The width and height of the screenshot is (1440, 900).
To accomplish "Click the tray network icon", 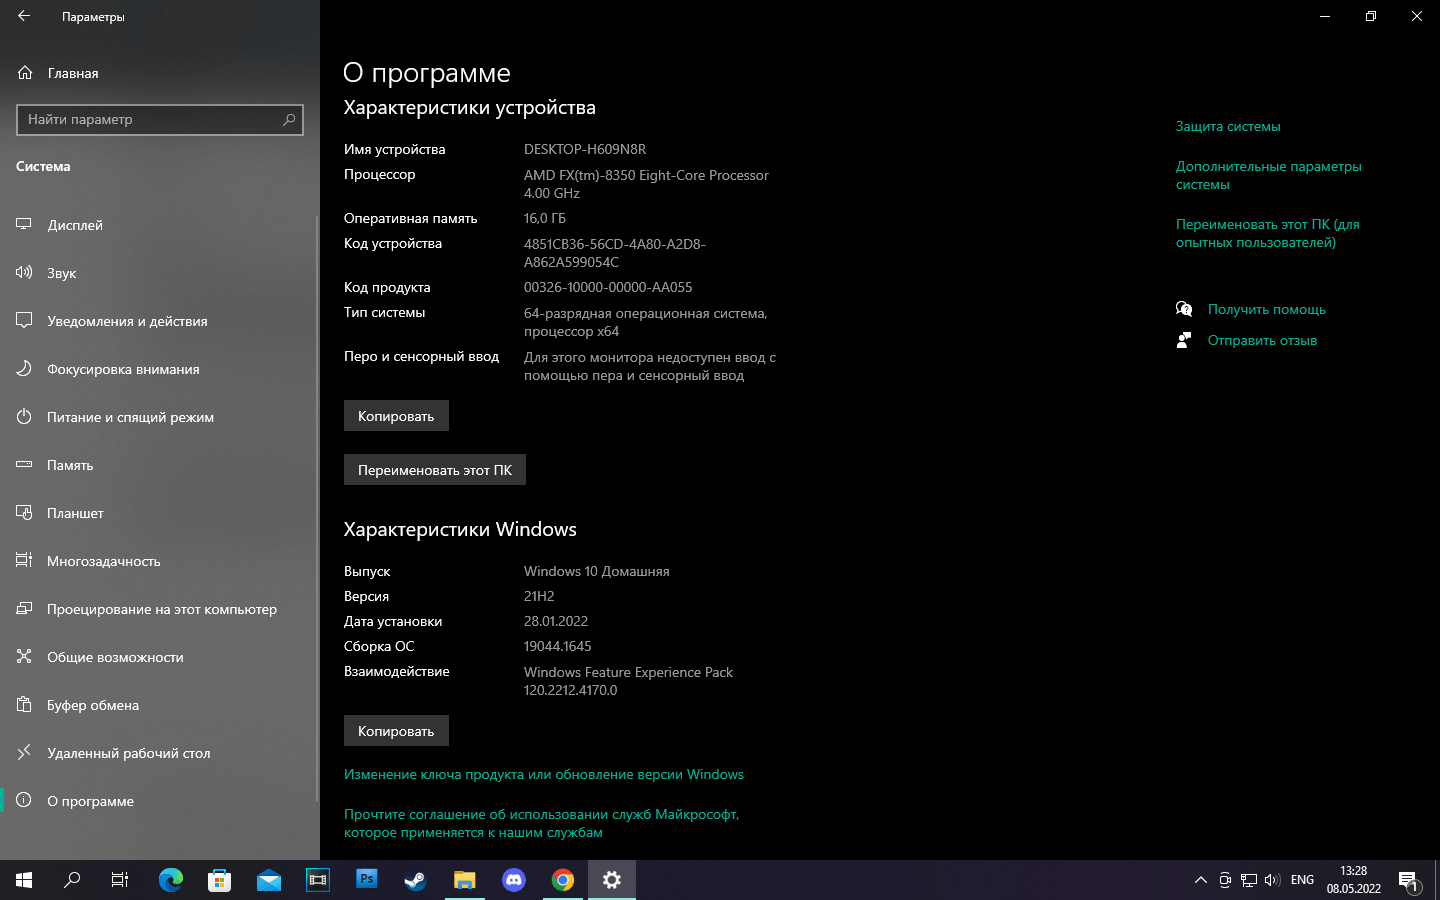I will pos(1249,880).
